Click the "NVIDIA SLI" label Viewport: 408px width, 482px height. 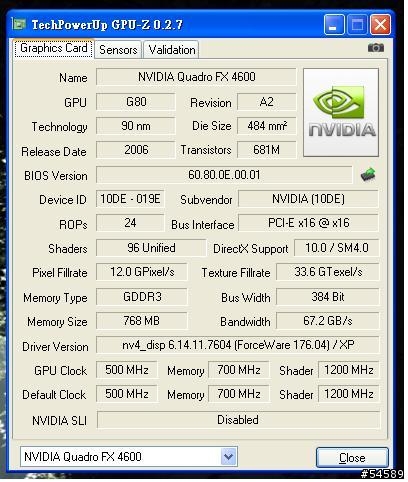(59, 421)
